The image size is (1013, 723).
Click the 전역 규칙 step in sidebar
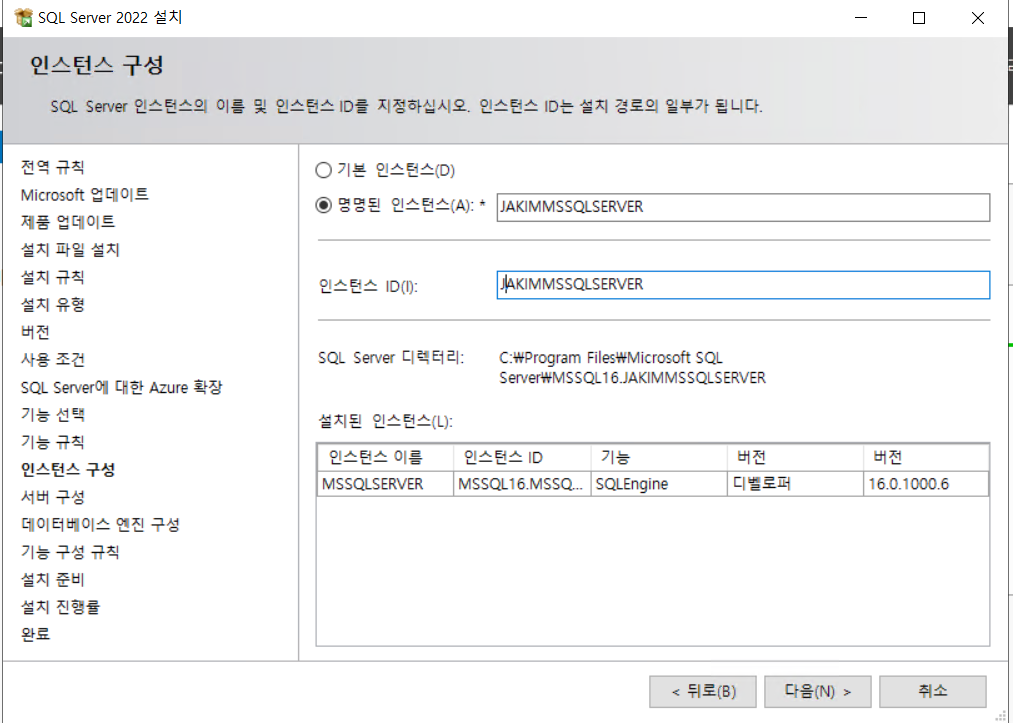pyautogui.click(x=52, y=167)
